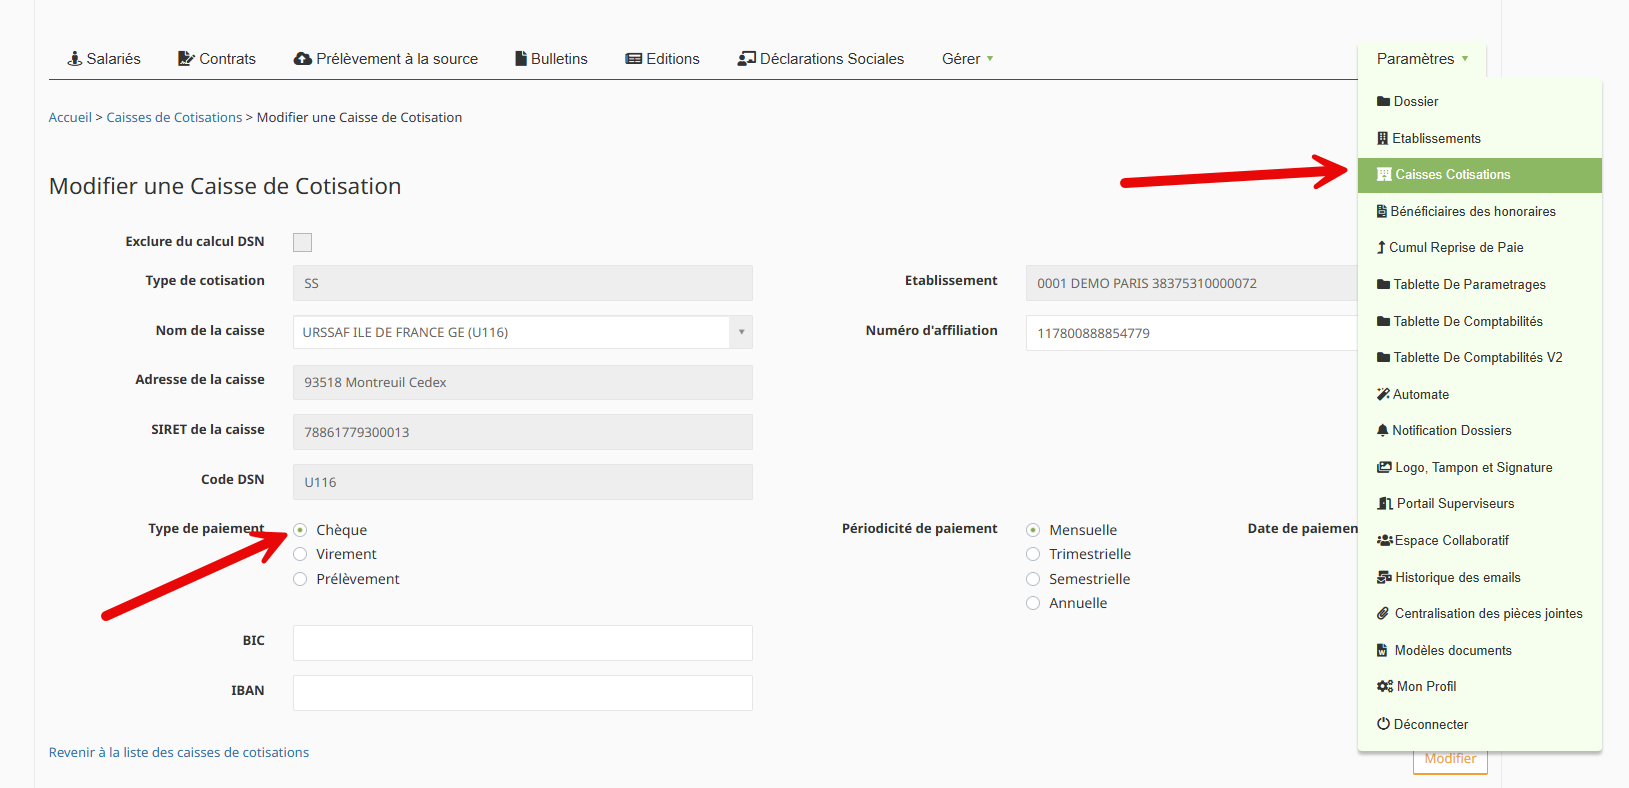Viewport: 1629px width, 788px height.
Task: Click the Cumul Reprise de Paie arrow icon
Action: coord(1381,247)
